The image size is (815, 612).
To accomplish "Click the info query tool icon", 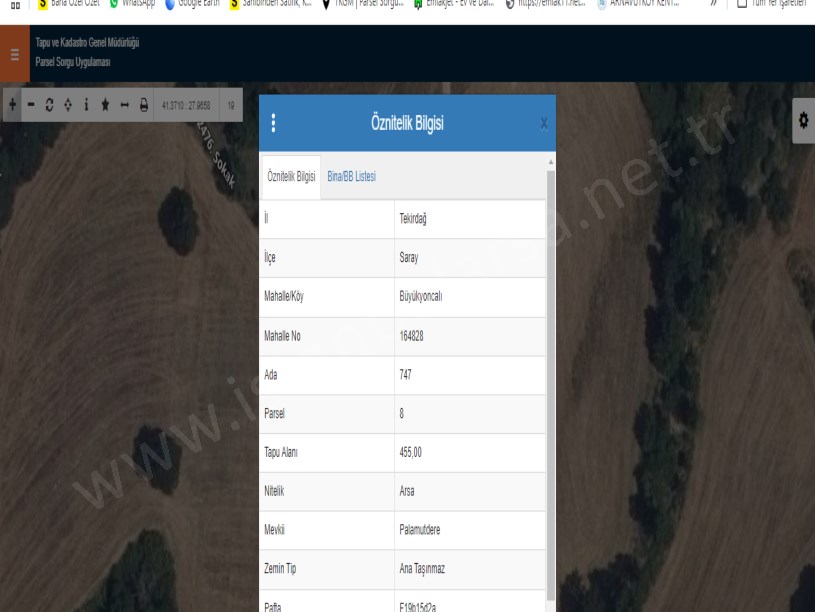I will click(x=87, y=104).
